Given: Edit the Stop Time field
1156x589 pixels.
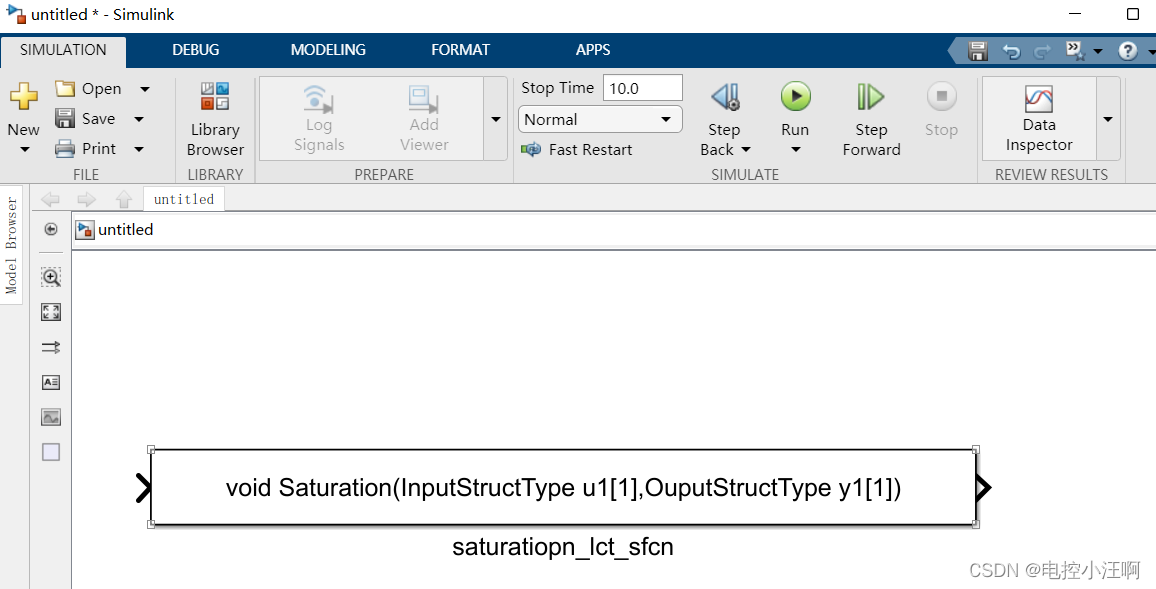Looking at the screenshot, I should (642, 87).
